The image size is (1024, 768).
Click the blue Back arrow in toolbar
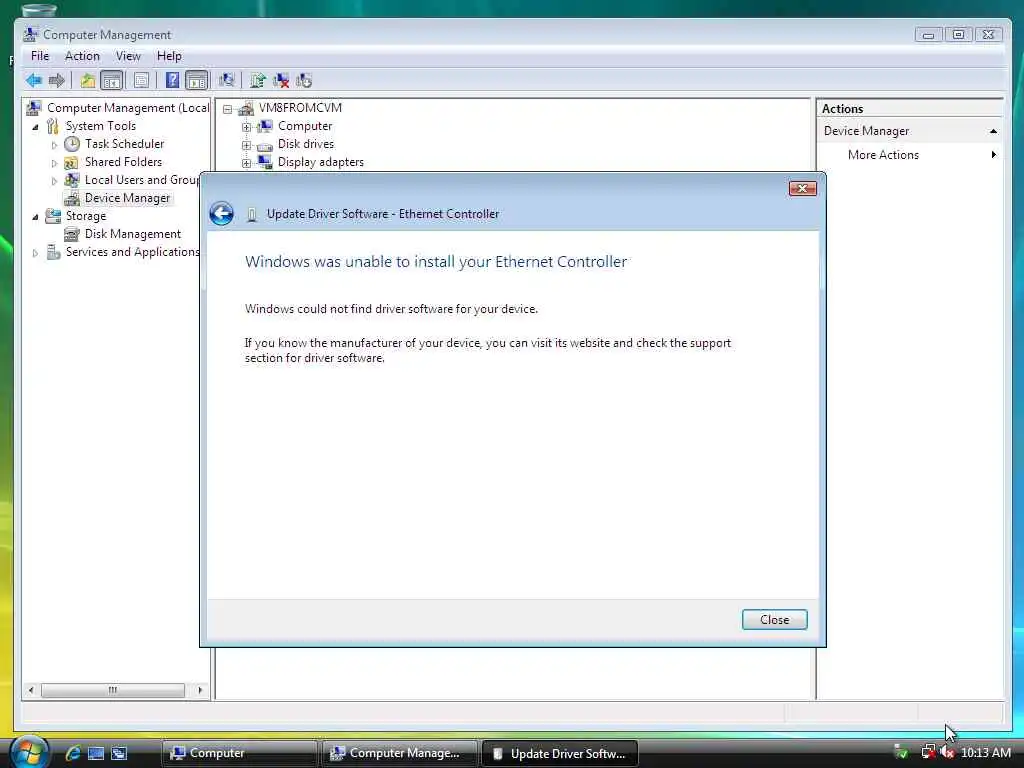pyautogui.click(x=34, y=80)
